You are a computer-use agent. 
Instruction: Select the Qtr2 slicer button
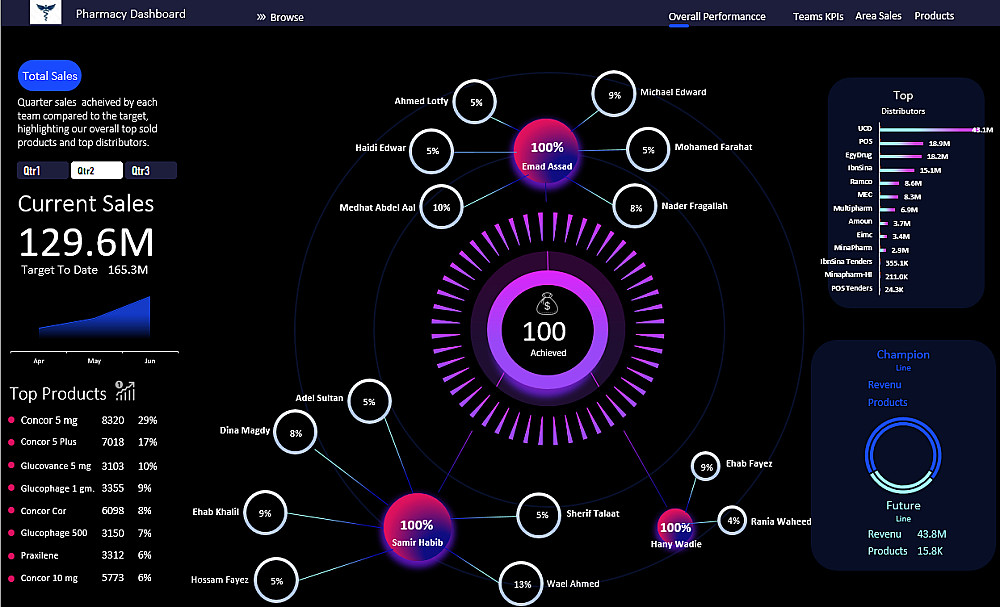96,170
